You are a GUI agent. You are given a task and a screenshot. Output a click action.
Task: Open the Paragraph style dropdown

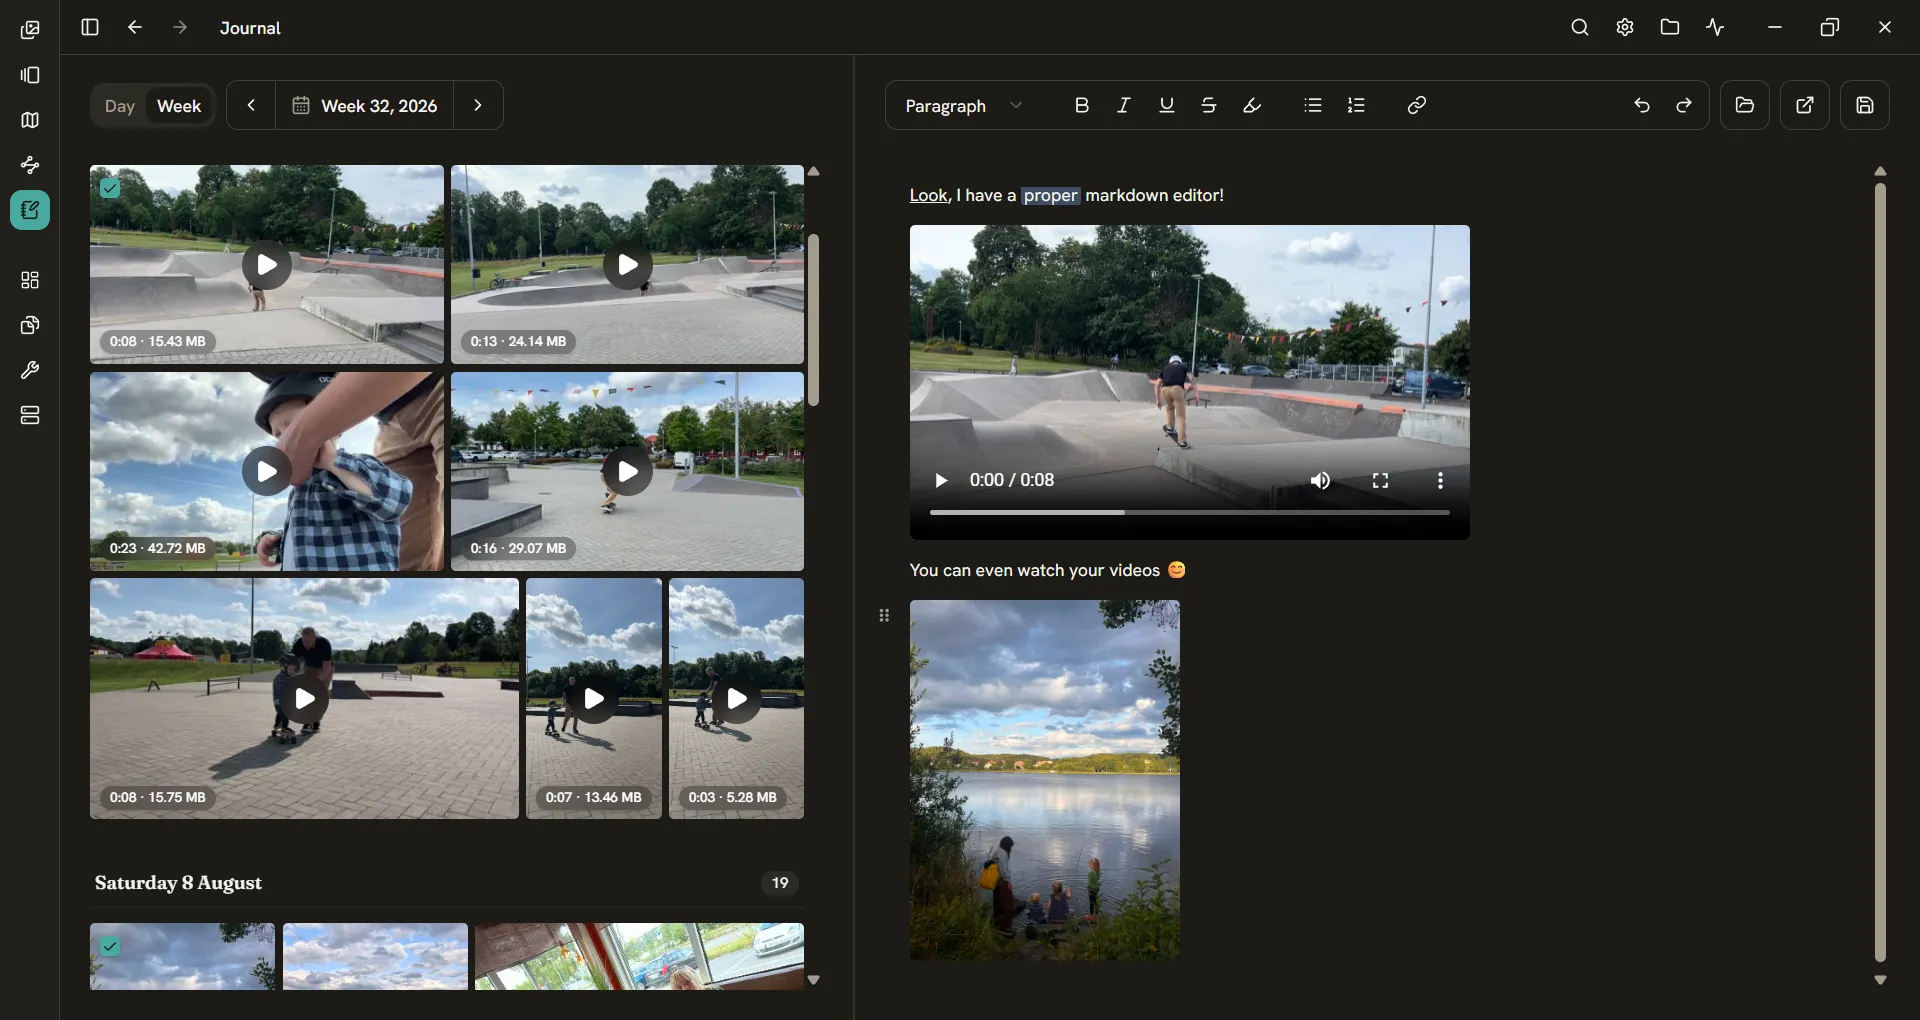click(963, 106)
